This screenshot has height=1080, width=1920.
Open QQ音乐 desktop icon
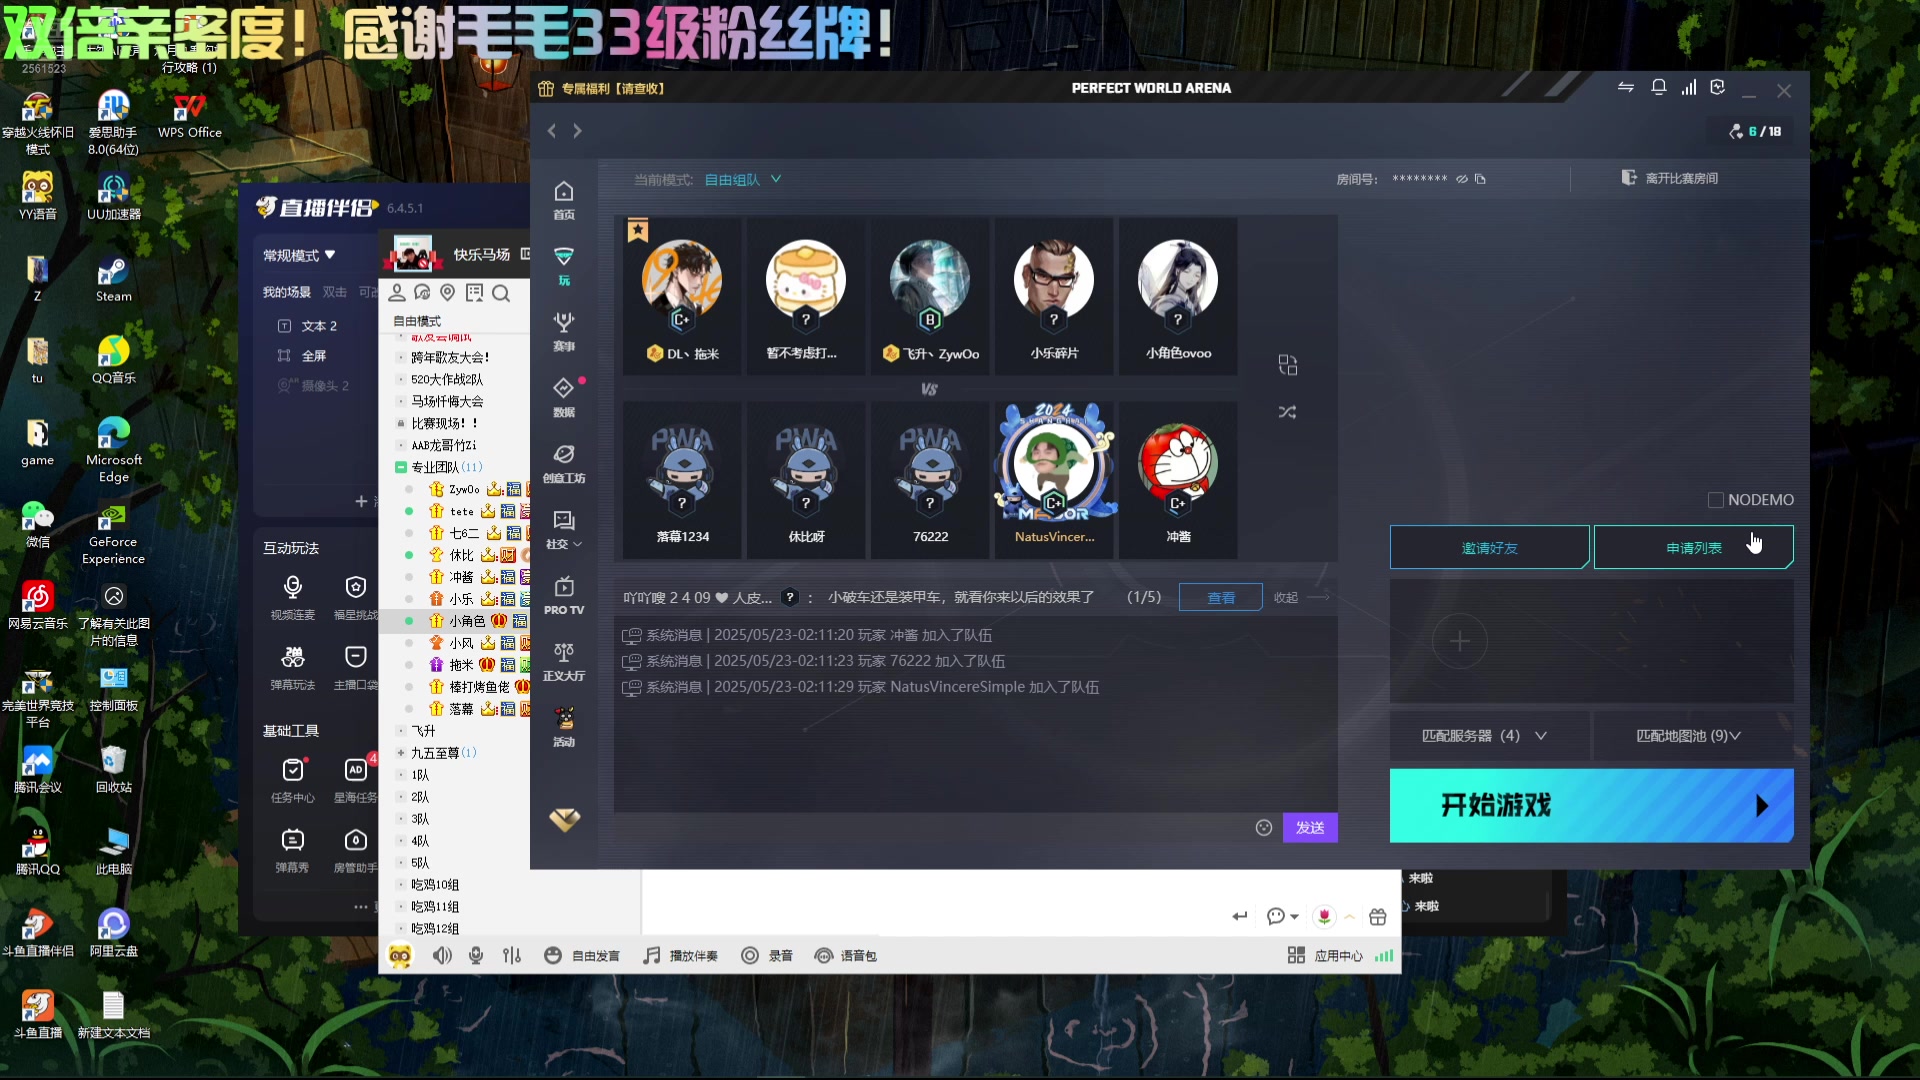point(114,361)
